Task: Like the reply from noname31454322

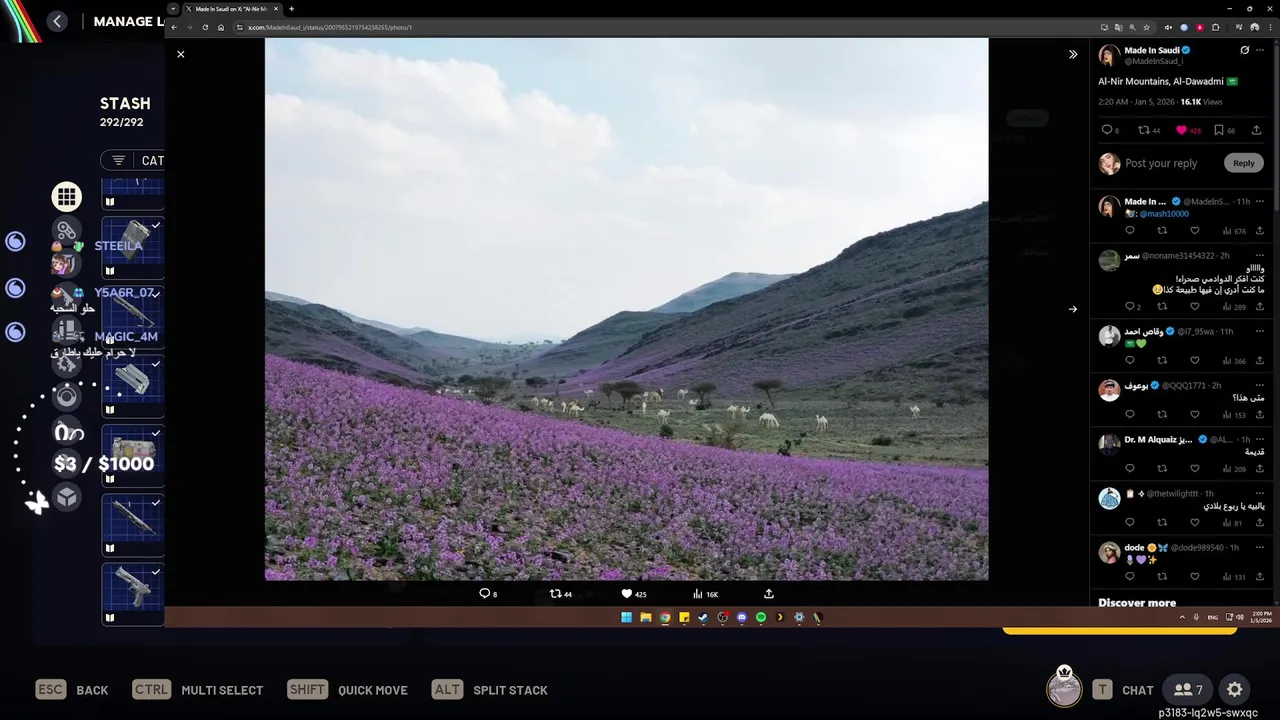Action: coord(1194,306)
